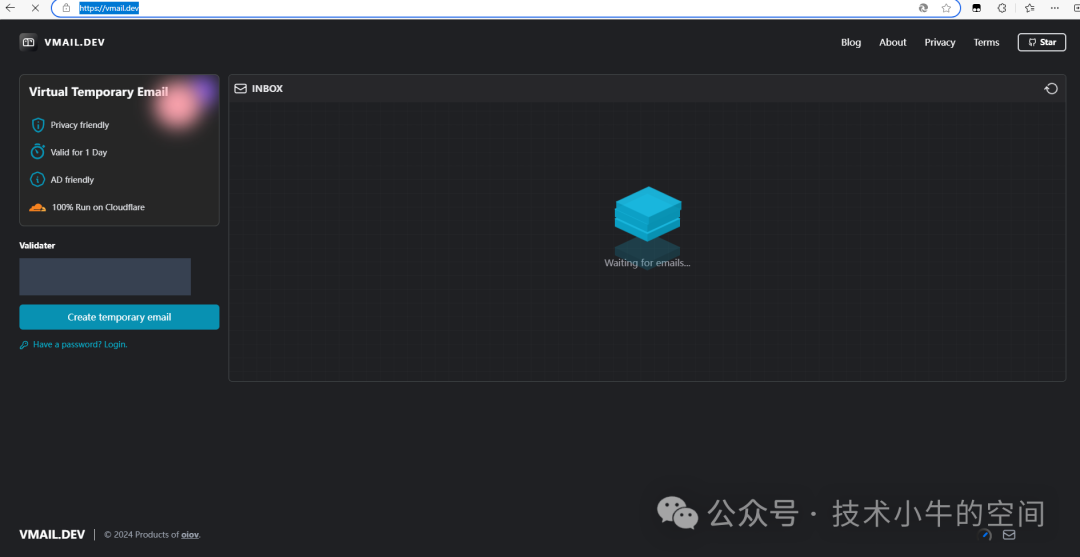Open the Tampermonkey extension icon
Image resolution: width=1080 pixels, height=557 pixels.
pyautogui.click(x=977, y=8)
